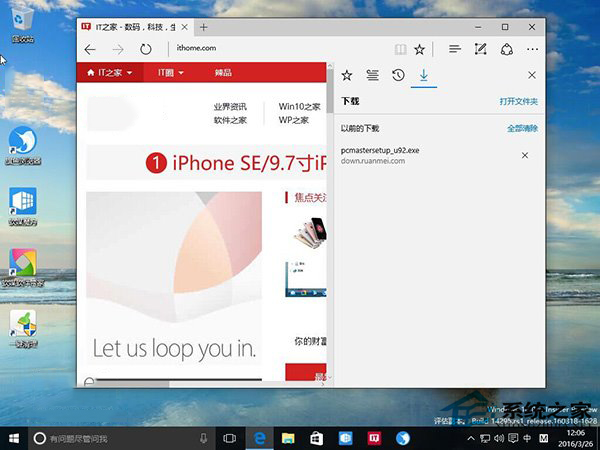Viewport: 600px width, 450px height.
Task: Switch to History tab in Hub panel
Action: pos(398,75)
